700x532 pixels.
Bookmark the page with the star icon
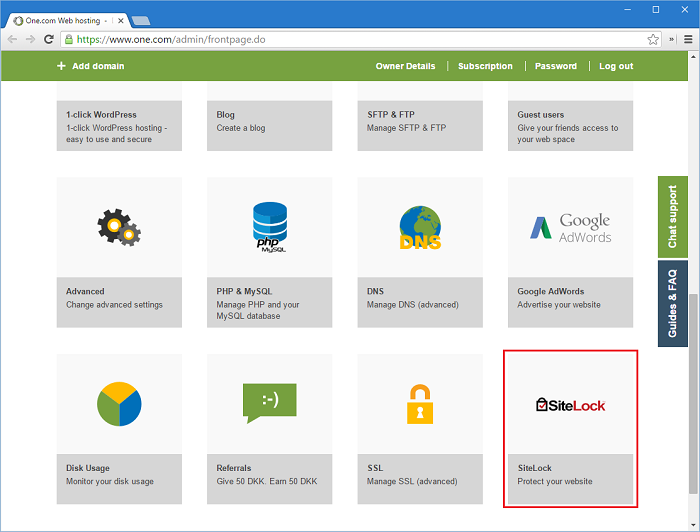click(653, 39)
